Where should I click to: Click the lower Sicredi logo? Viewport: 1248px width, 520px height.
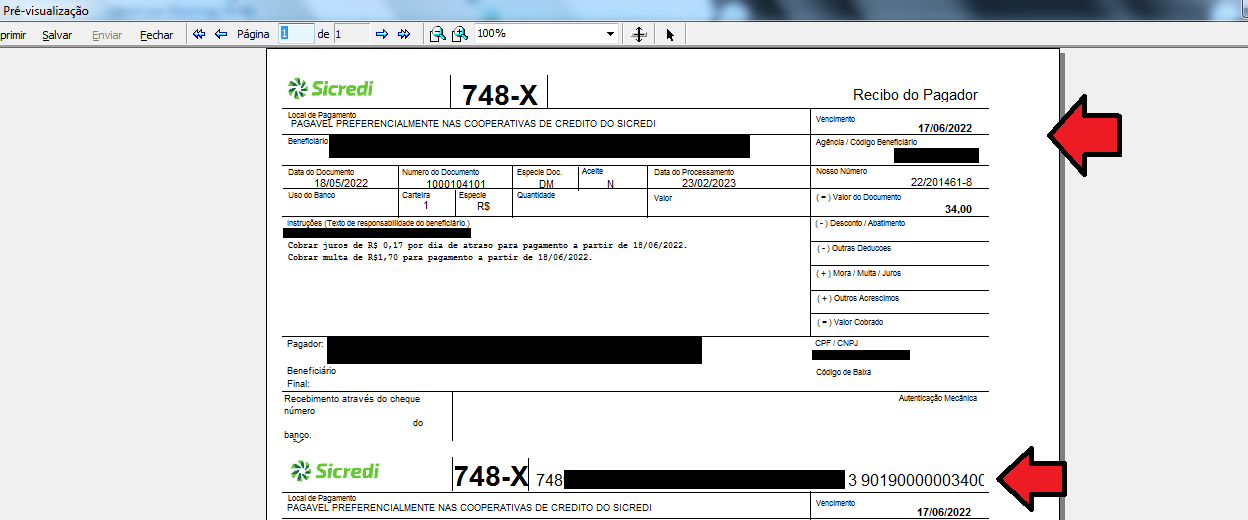334,471
